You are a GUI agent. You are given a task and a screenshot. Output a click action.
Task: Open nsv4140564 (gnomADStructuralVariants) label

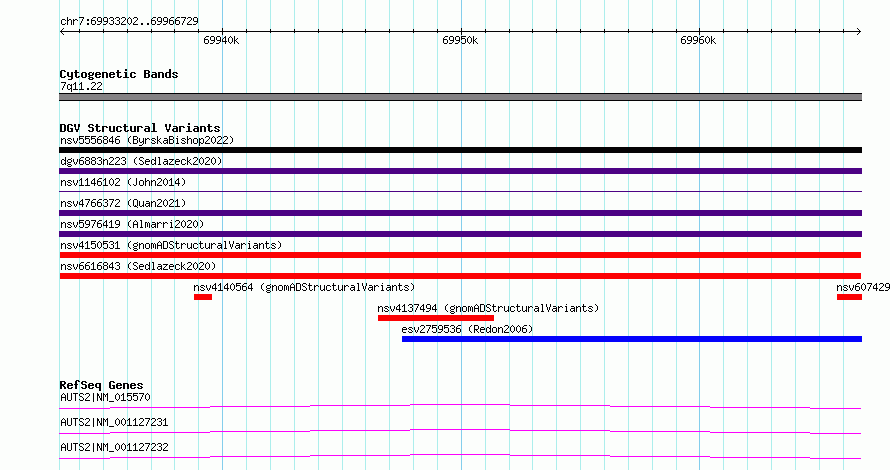[x=304, y=287]
